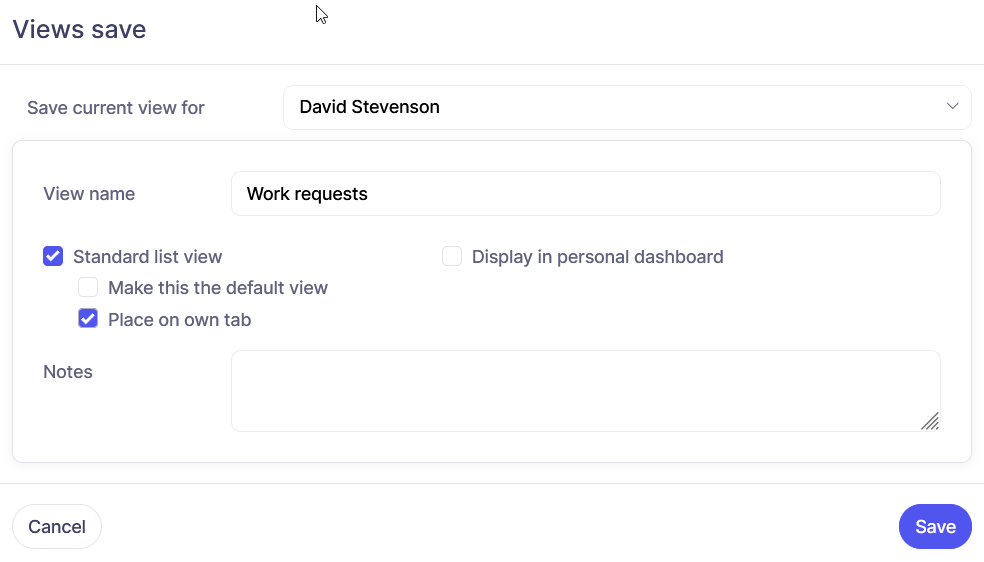Tick the Make this the default view checkbox

pos(88,288)
